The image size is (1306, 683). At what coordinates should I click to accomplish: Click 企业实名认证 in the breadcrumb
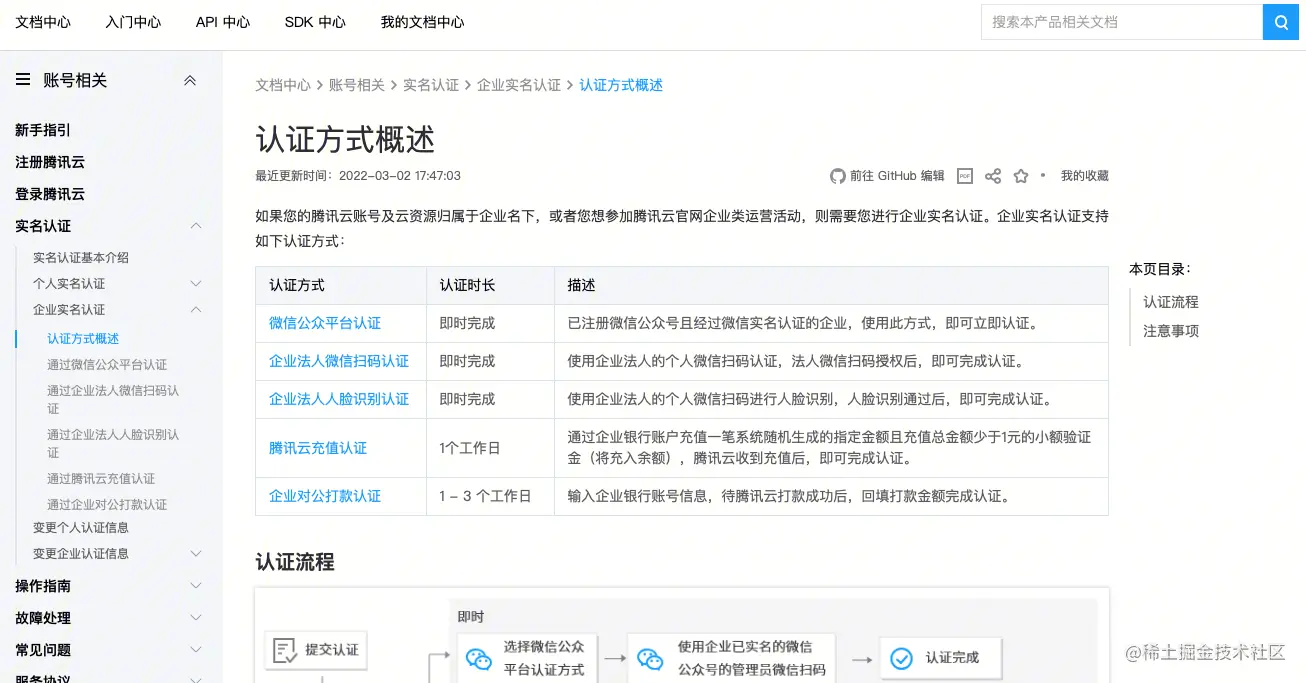pyautogui.click(x=519, y=85)
